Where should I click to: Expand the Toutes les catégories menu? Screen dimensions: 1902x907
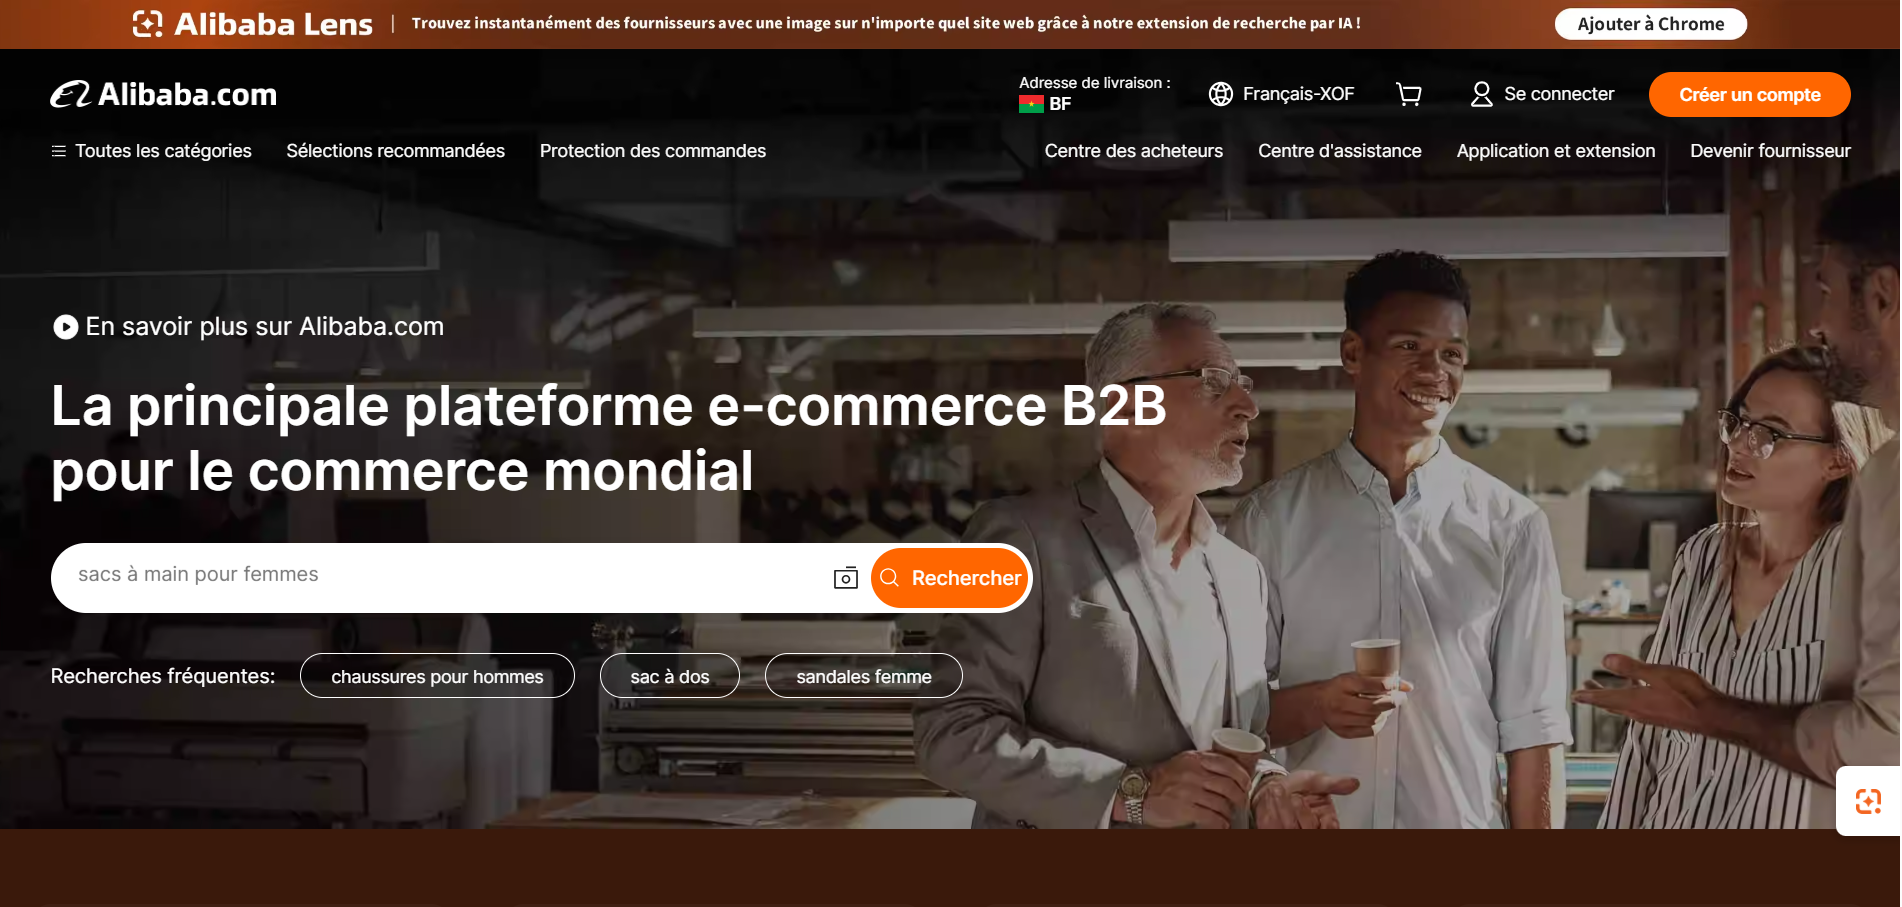point(151,151)
